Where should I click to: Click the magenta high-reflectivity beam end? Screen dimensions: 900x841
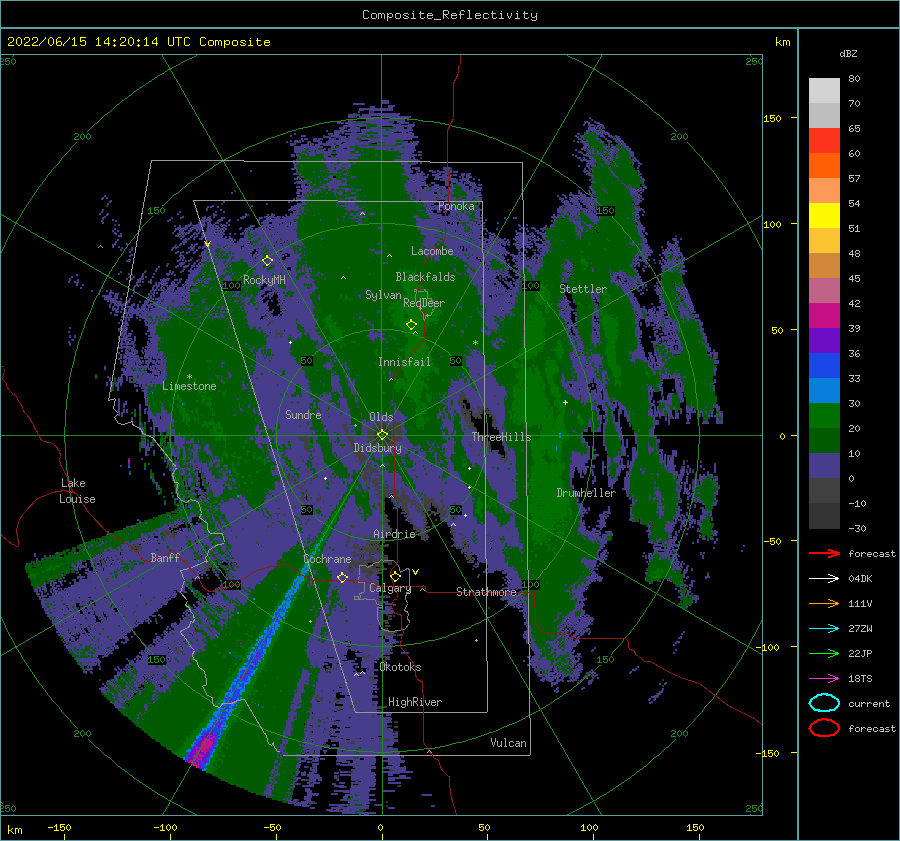pyautogui.click(x=201, y=749)
